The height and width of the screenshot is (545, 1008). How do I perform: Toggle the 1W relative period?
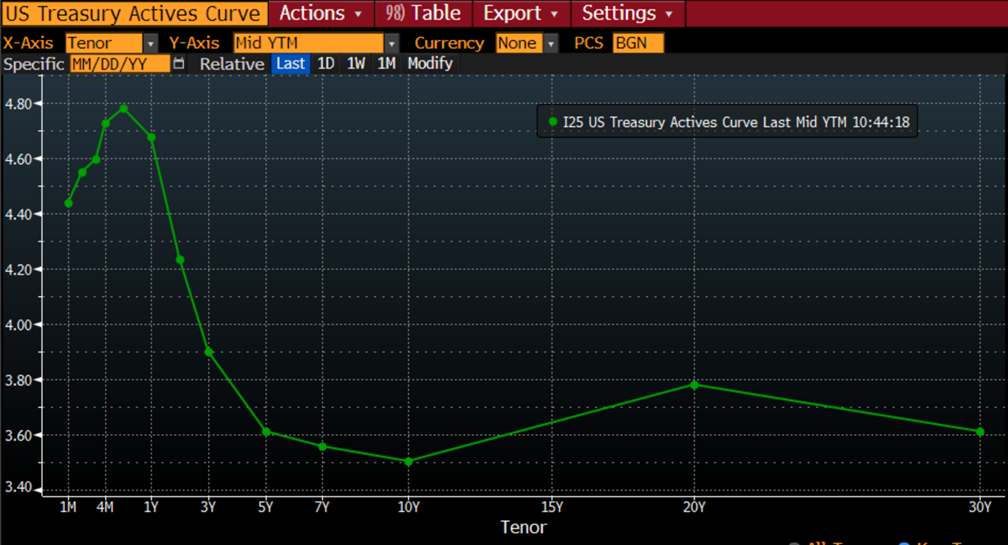pos(356,63)
